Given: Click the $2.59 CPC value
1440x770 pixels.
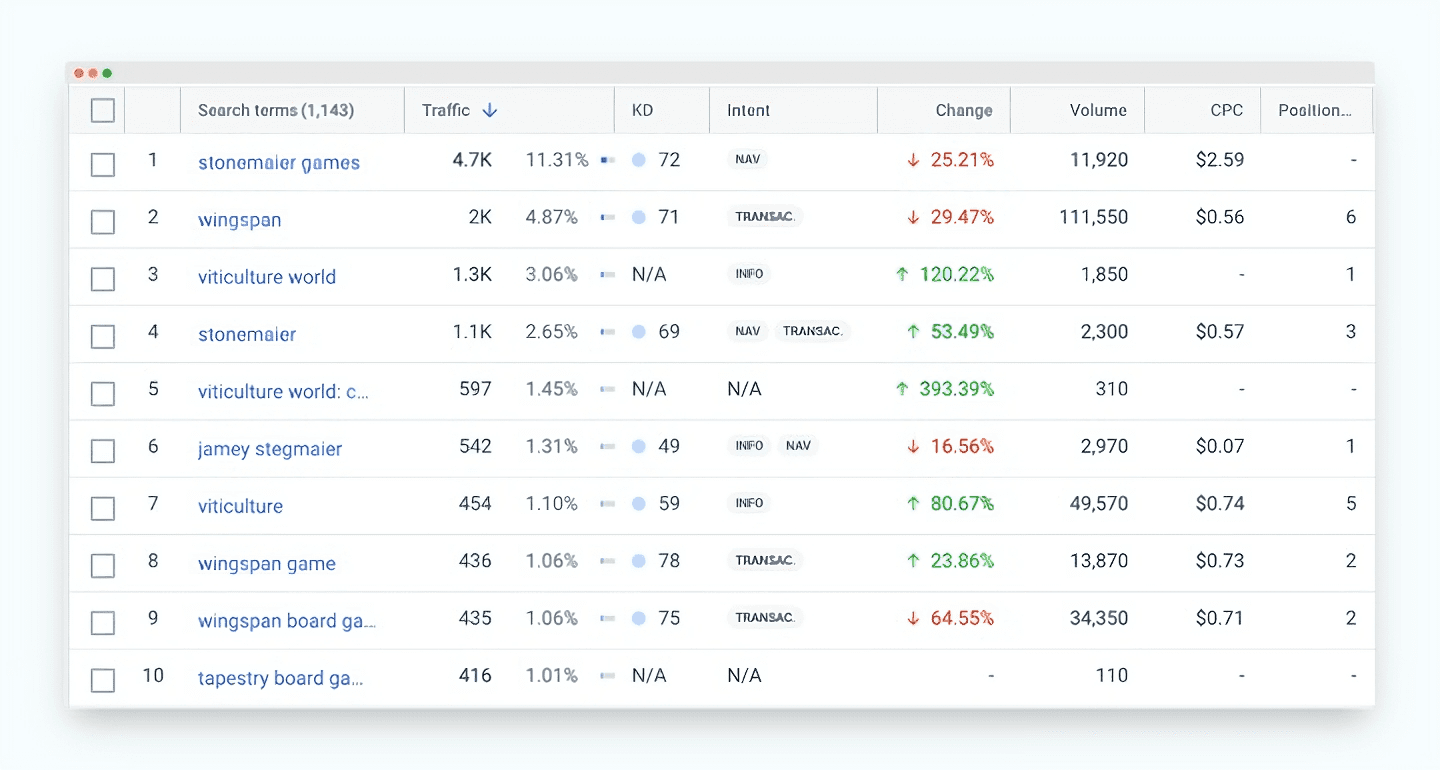Looking at the screenshot, I should (1220, 159).
